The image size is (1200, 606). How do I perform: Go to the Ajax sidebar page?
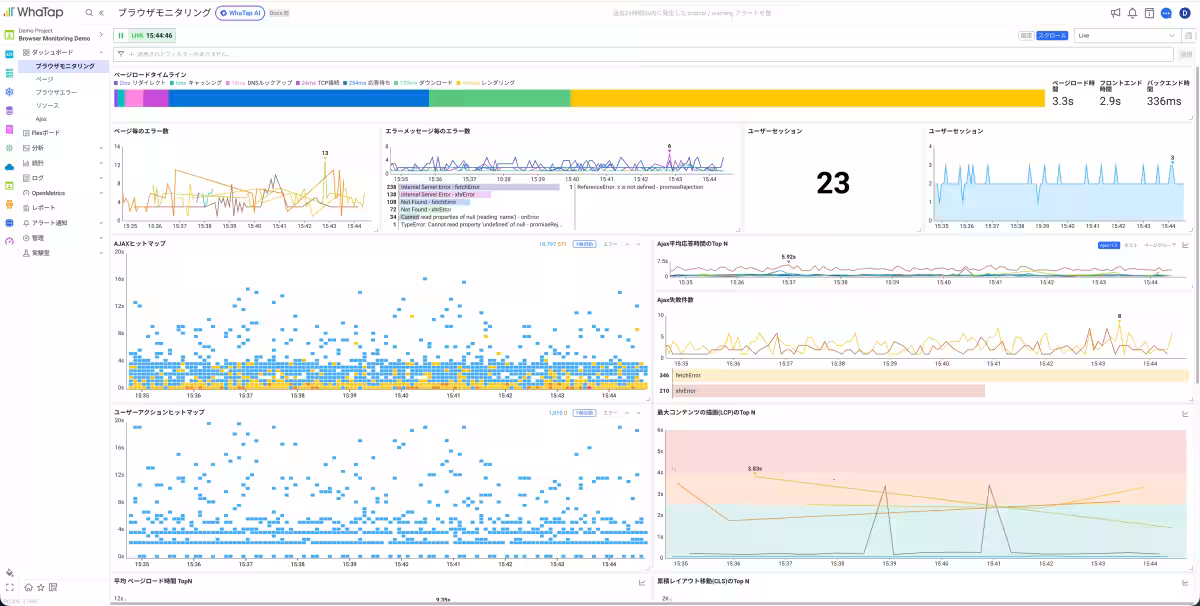[x=42, y=118]
